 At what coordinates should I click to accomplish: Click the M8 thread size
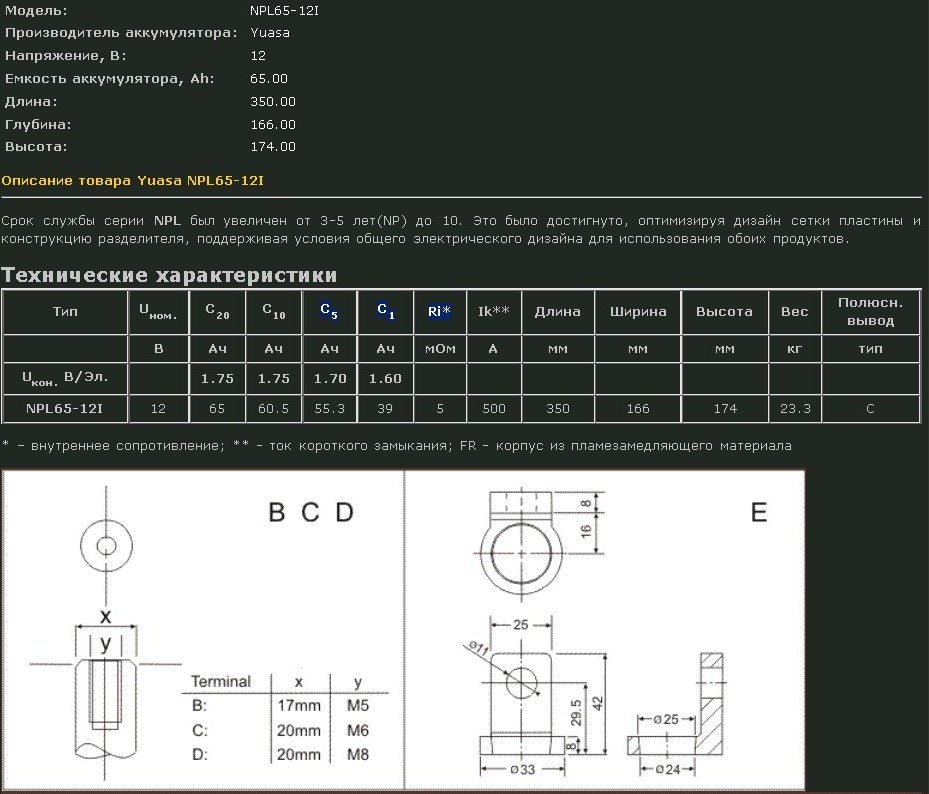point(358,754)
